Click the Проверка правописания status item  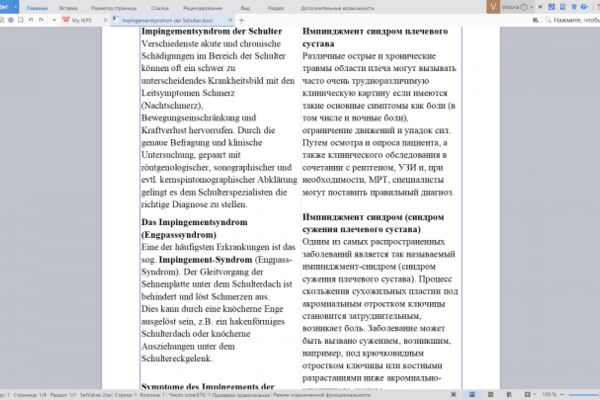click(x=240, y=395)
